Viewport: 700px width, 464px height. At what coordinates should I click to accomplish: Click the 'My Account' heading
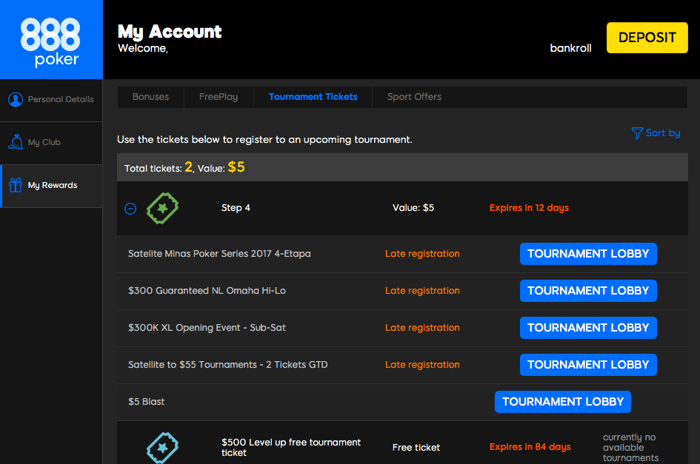[x=169, y=32]
